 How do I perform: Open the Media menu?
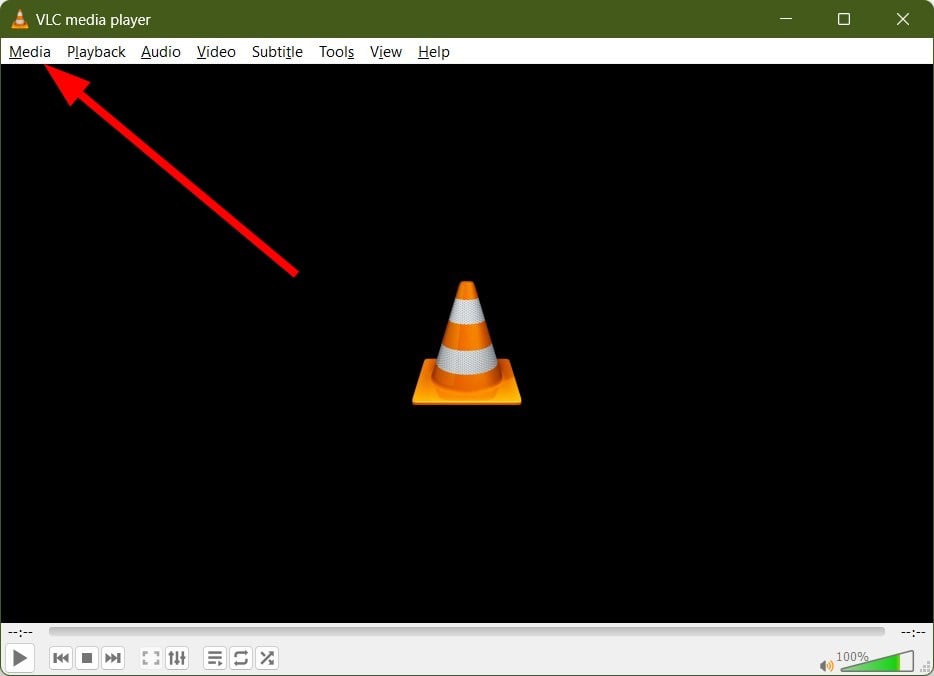(x=30, y=52)
